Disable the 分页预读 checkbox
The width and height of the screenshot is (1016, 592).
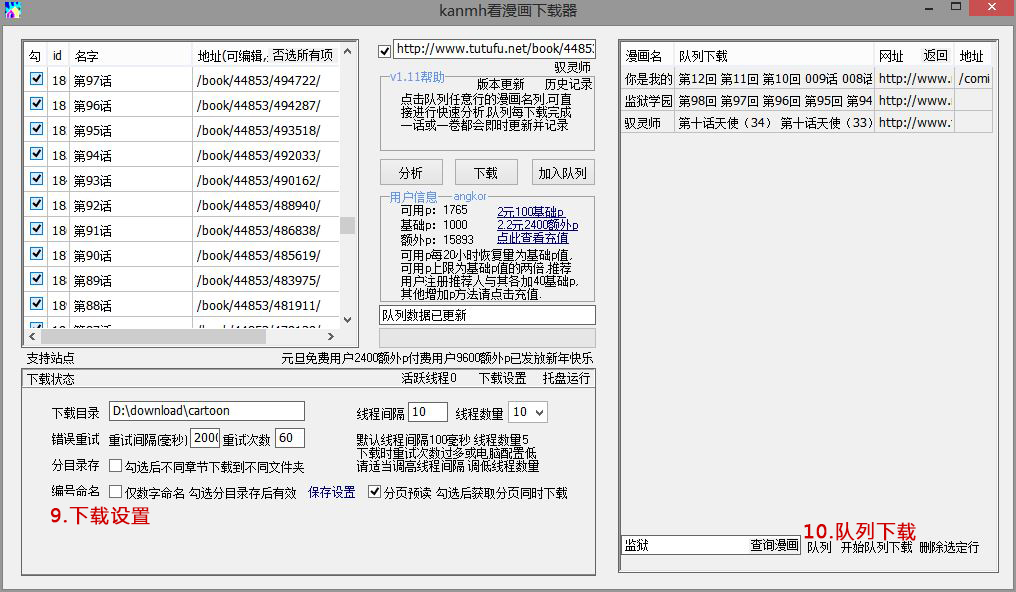point(375,492)
